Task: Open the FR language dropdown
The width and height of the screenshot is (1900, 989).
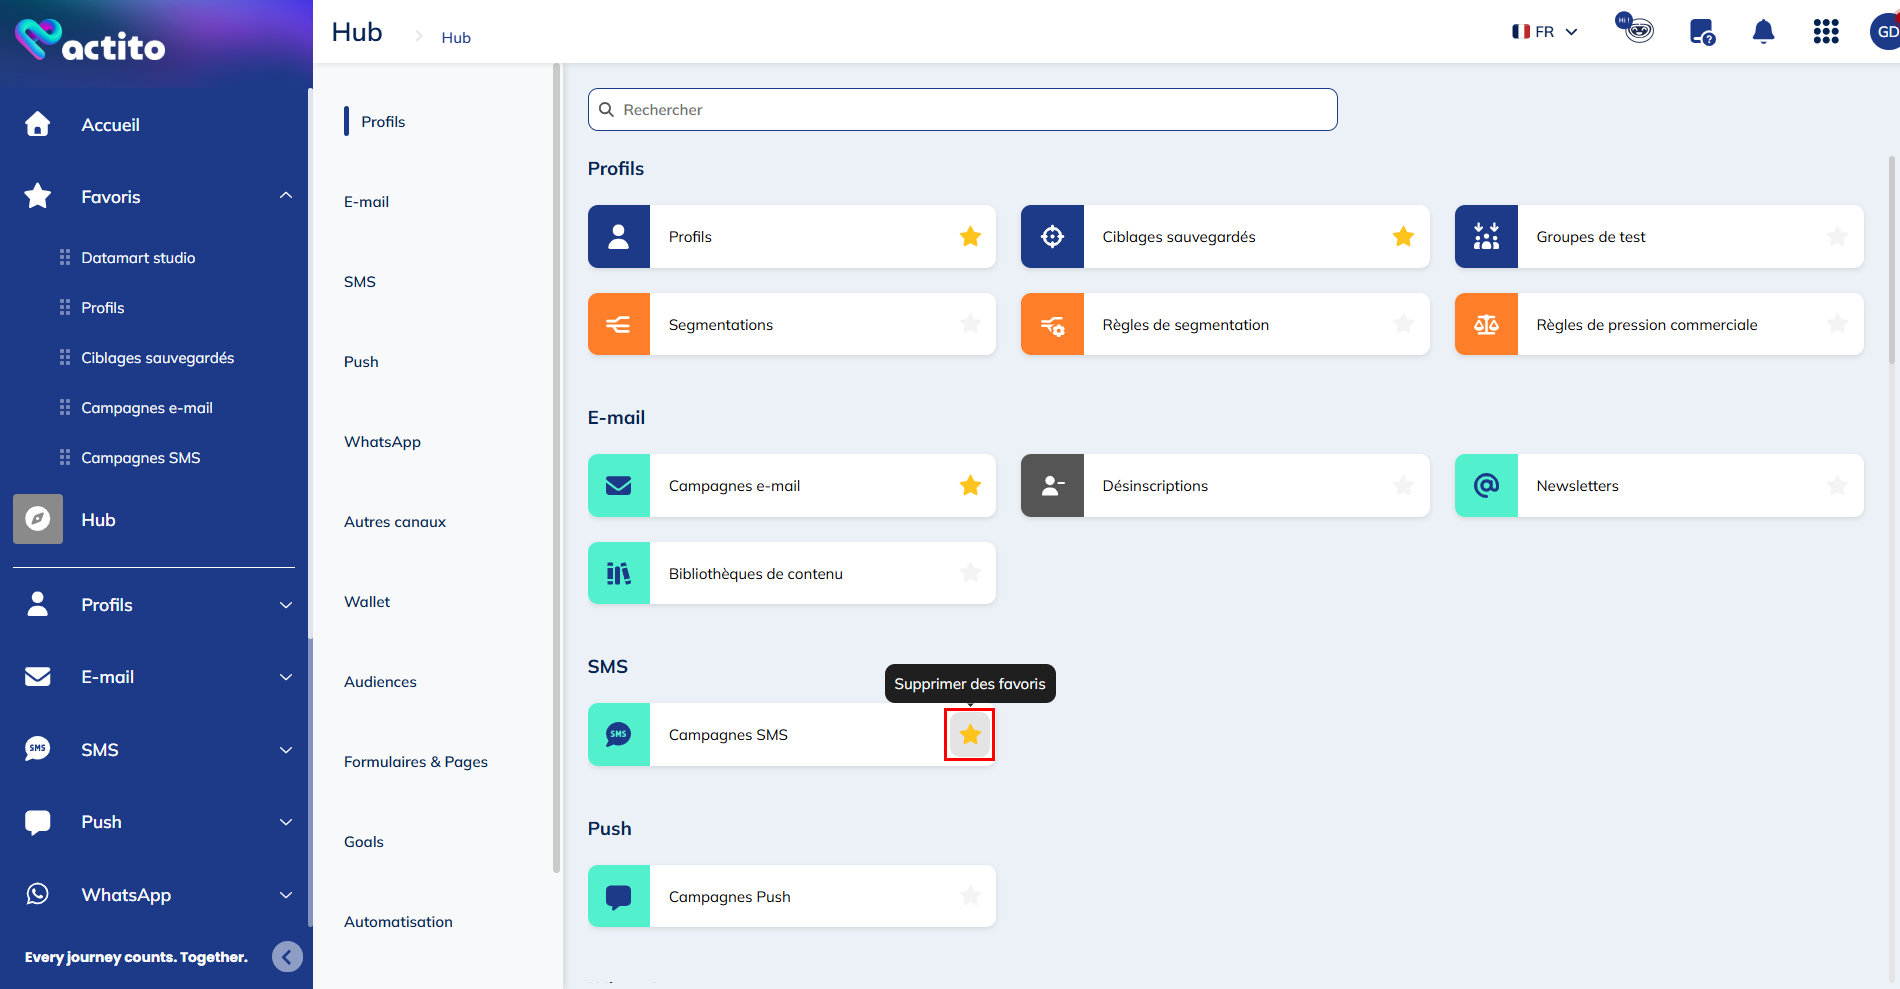Action: pos(1545,32)
